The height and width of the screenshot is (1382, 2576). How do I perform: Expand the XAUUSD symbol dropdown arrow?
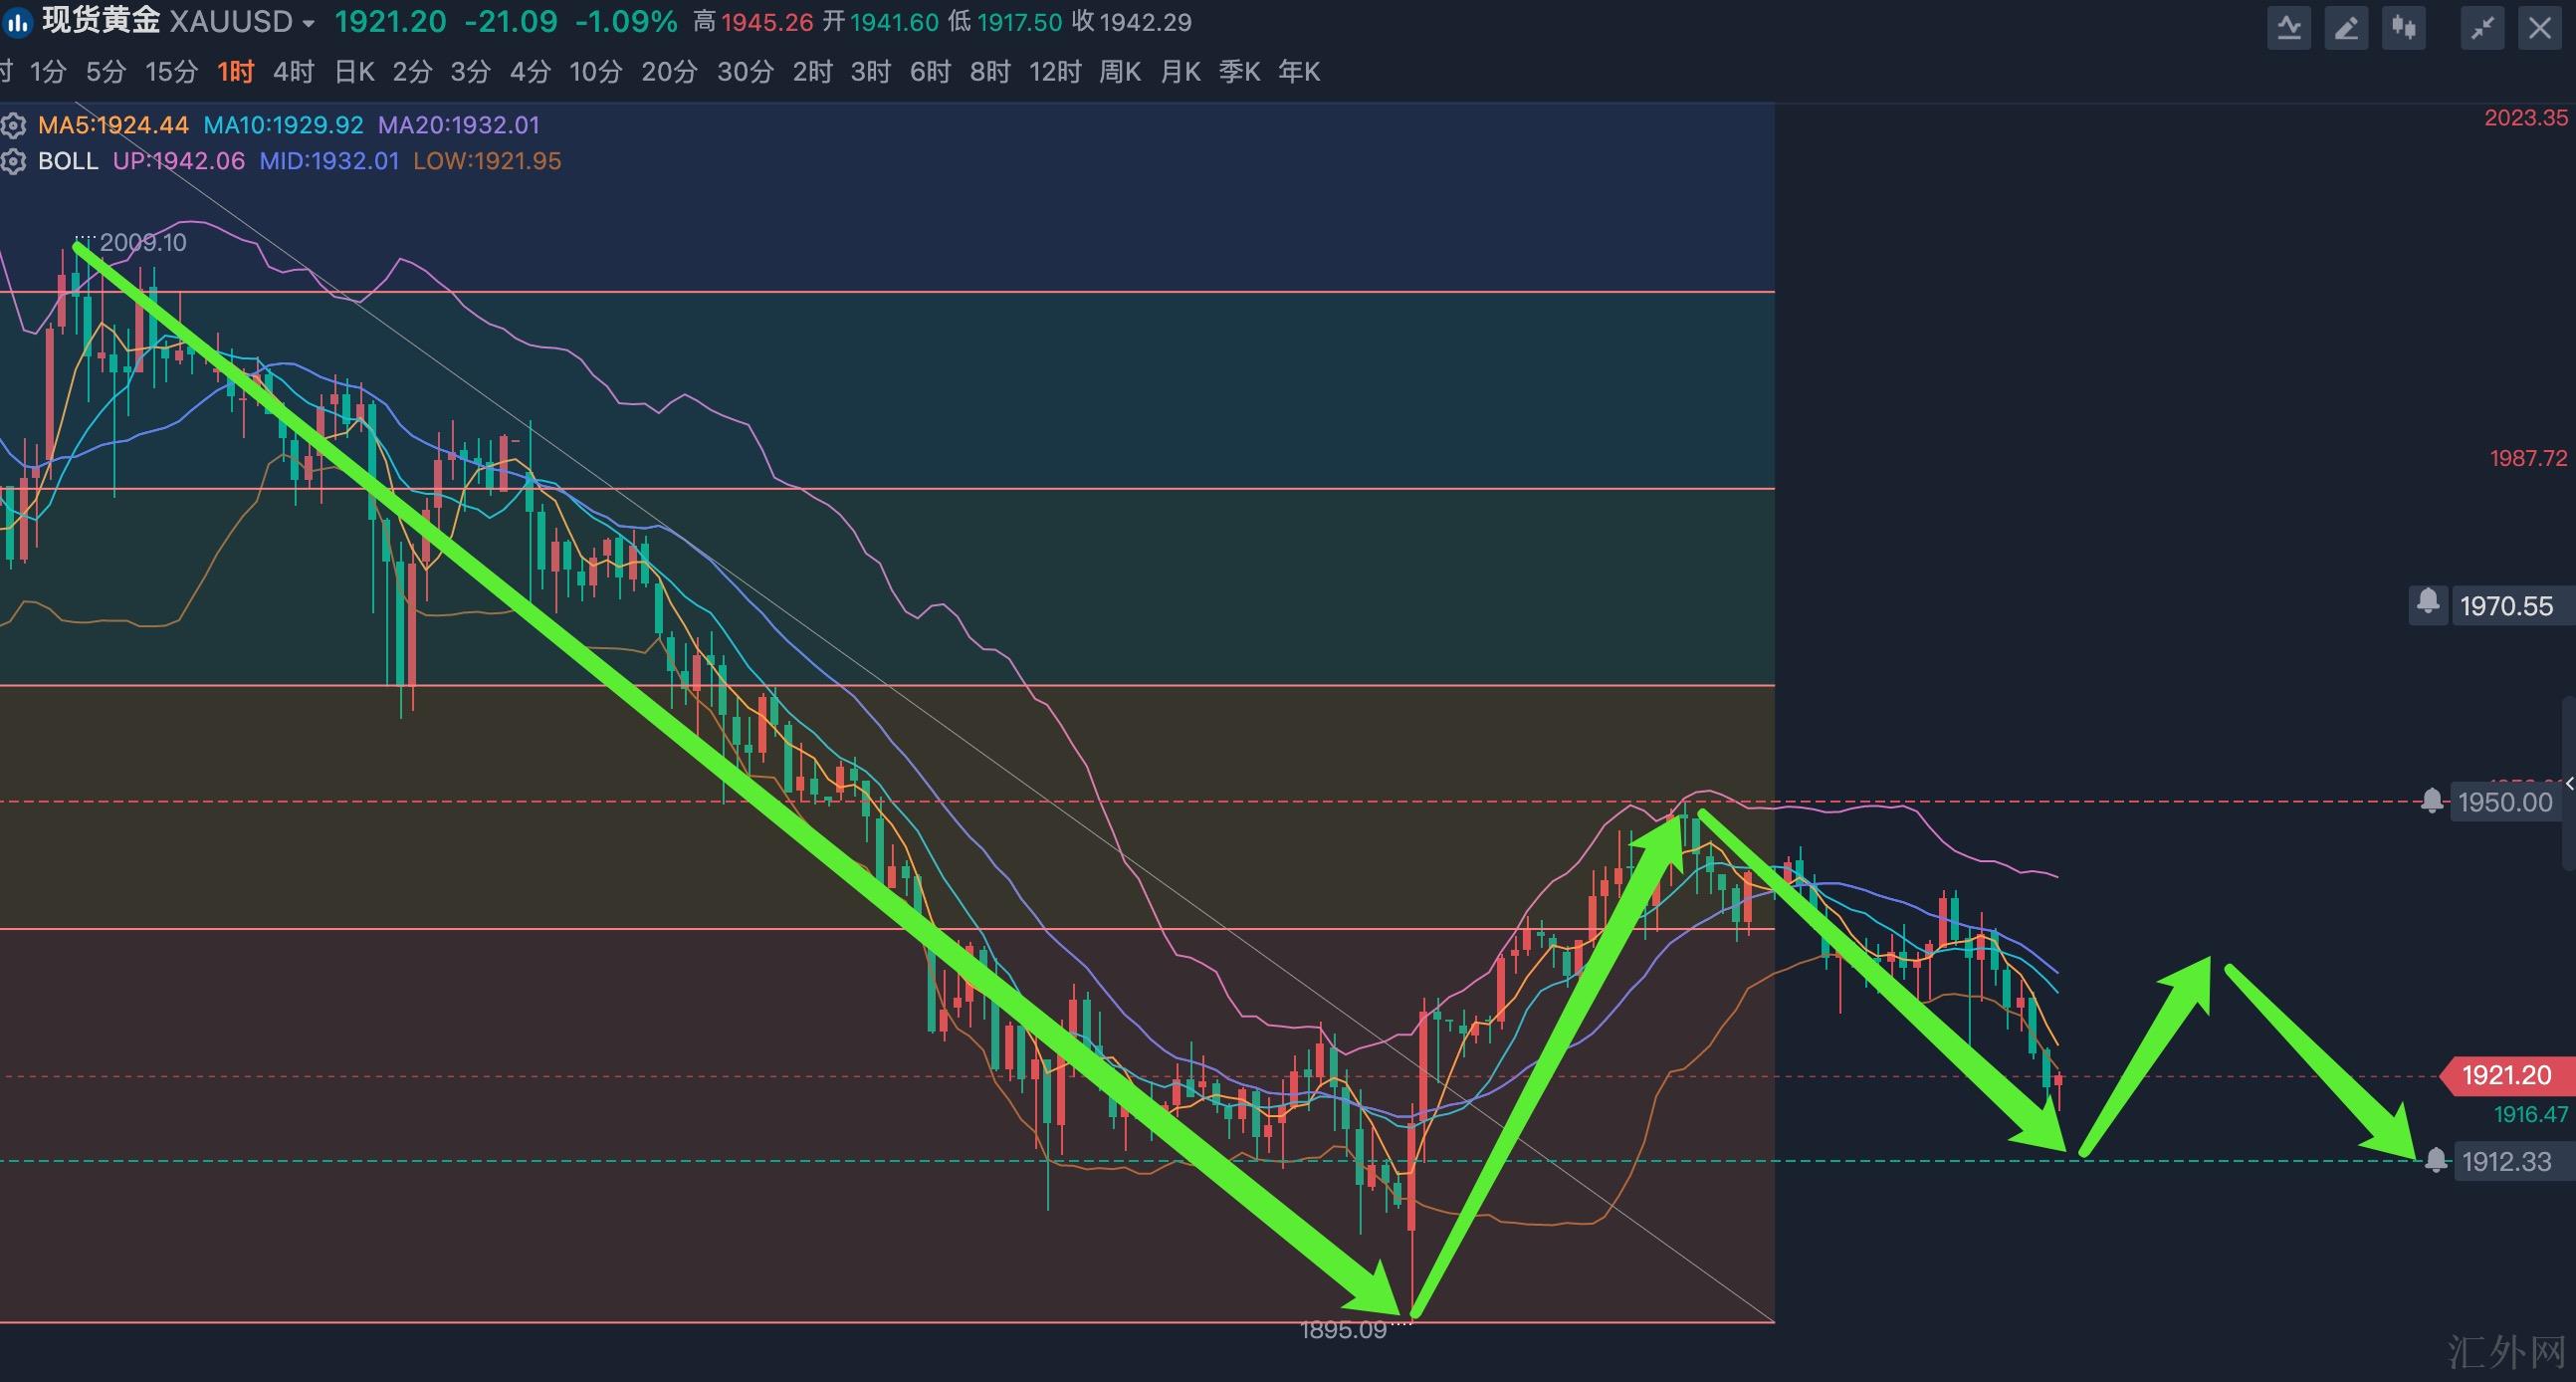pos(308,23)
